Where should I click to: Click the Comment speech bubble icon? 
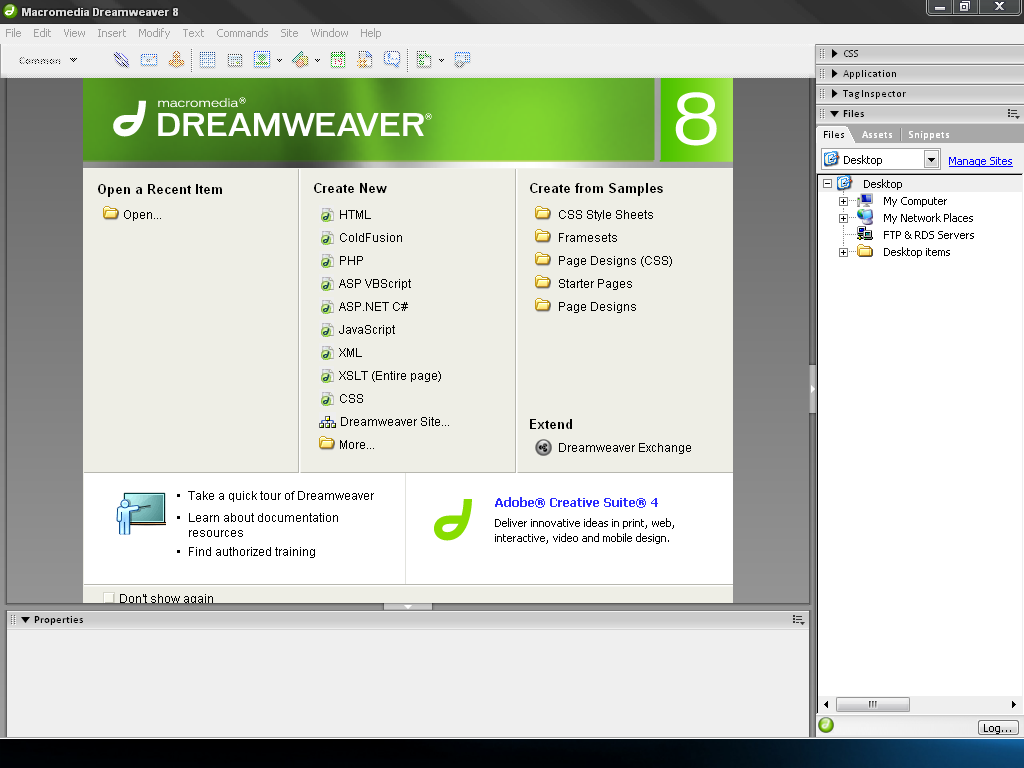coord(392,60)
